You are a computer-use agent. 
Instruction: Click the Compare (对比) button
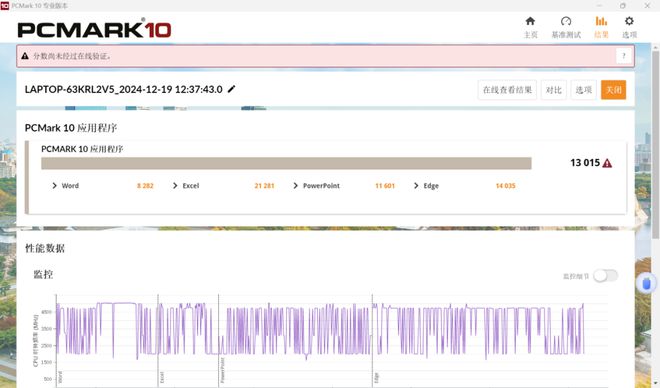click(554, 90)
